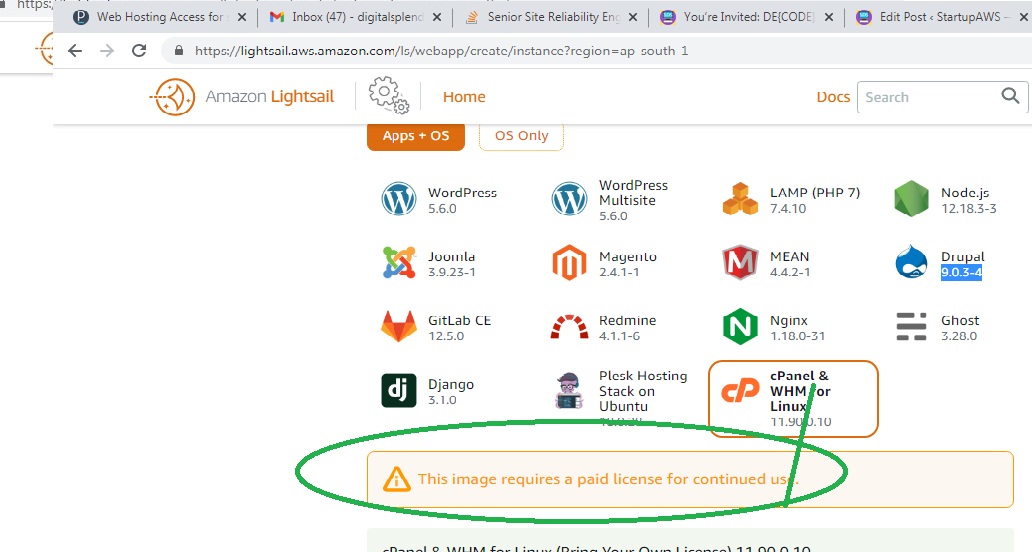Click the MEAN 4.4.2-1 label

tap(790, 264)
